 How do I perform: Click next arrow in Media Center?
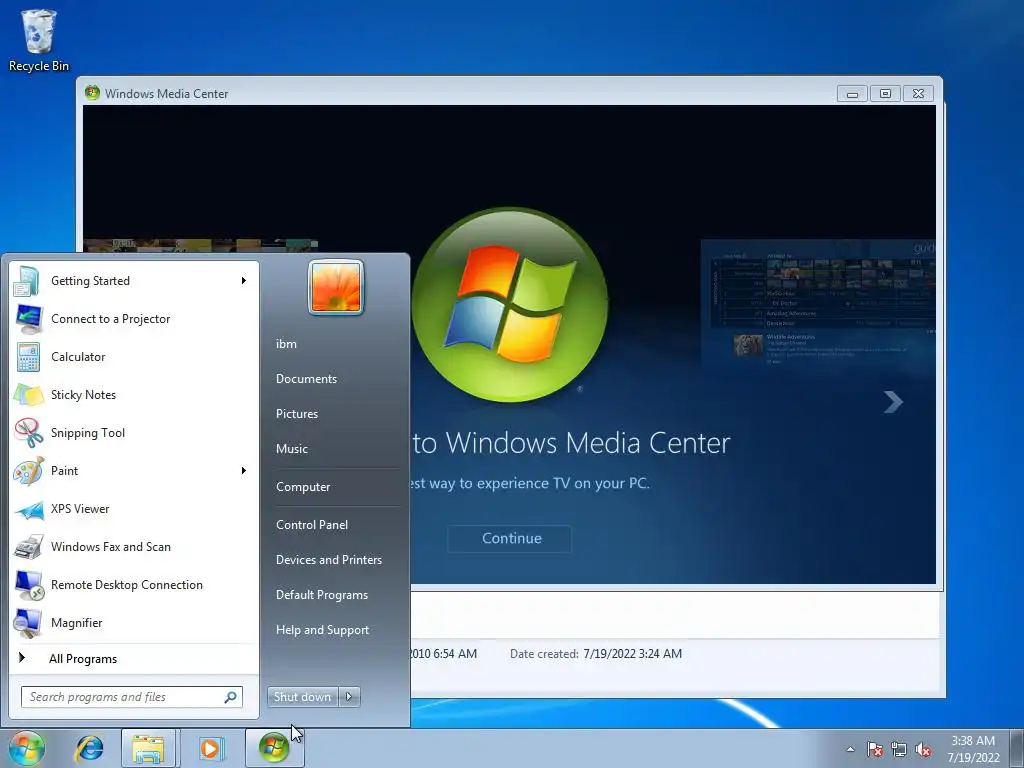pyautogui.click(x=893, y=402)
